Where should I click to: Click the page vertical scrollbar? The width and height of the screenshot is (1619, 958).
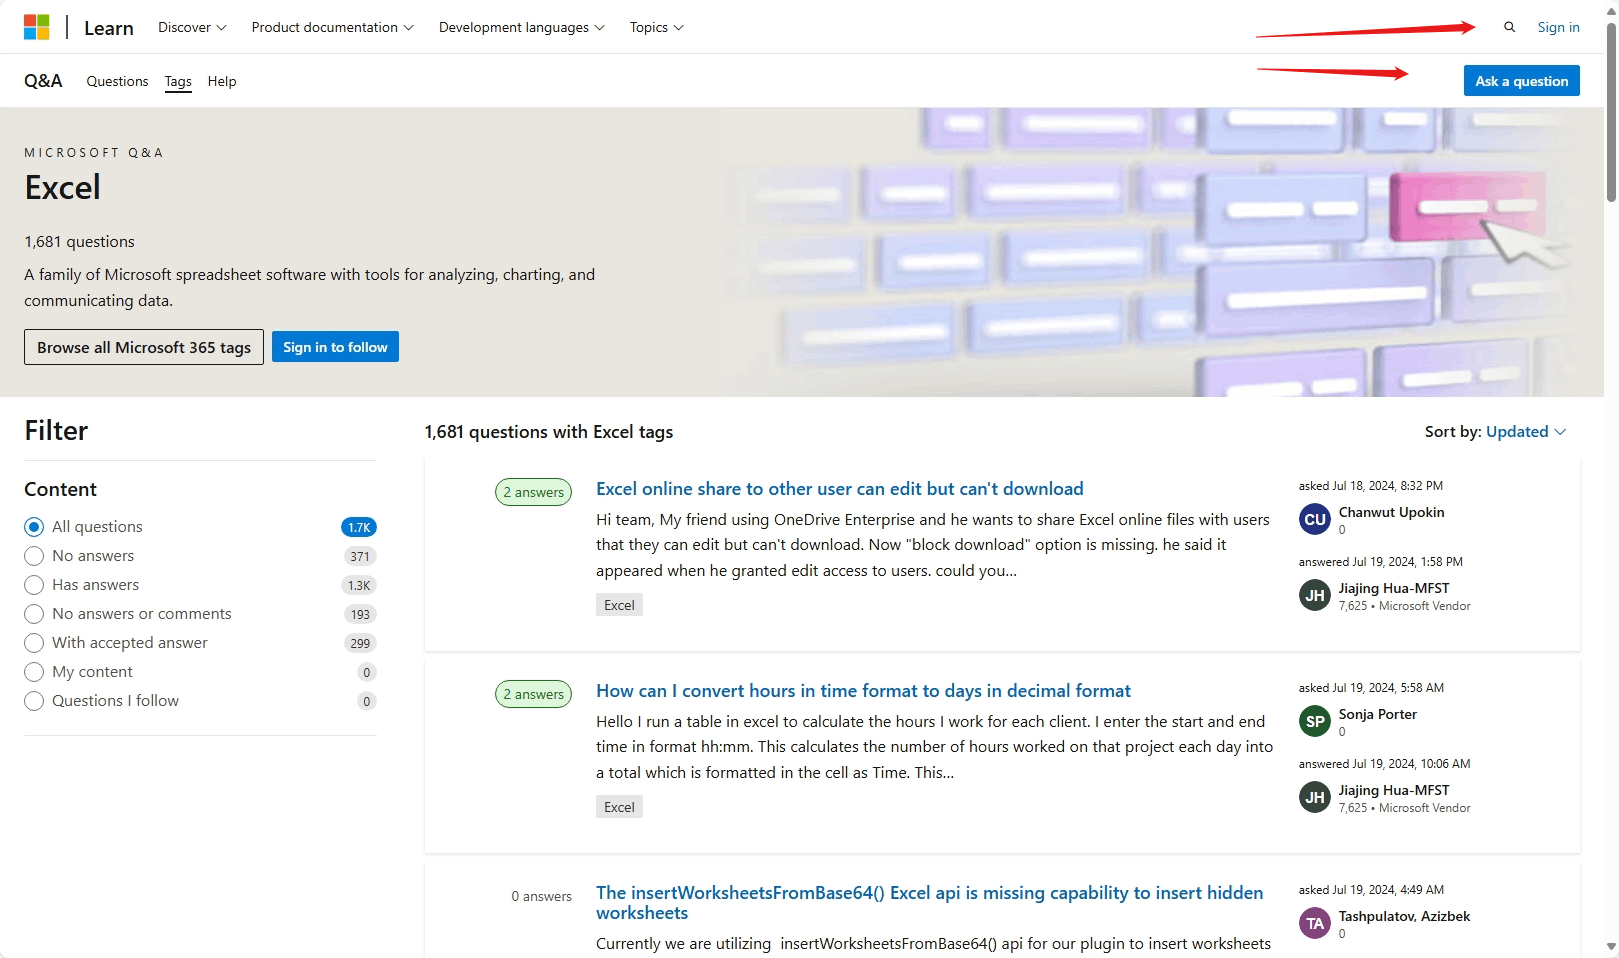[x=1611, y=112]
